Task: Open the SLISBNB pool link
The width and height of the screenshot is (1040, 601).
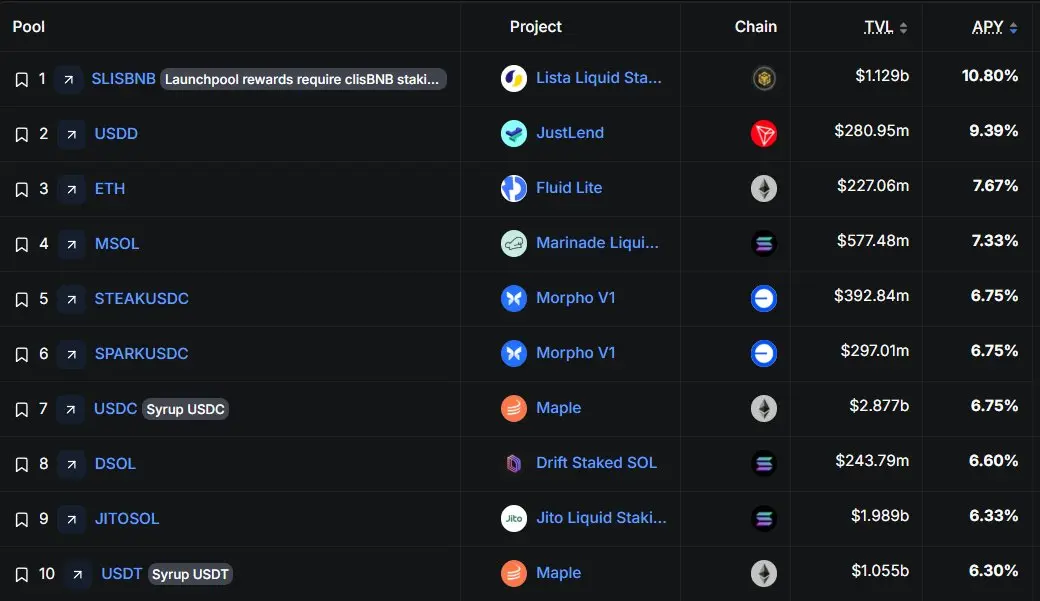Action: (123, 79)
